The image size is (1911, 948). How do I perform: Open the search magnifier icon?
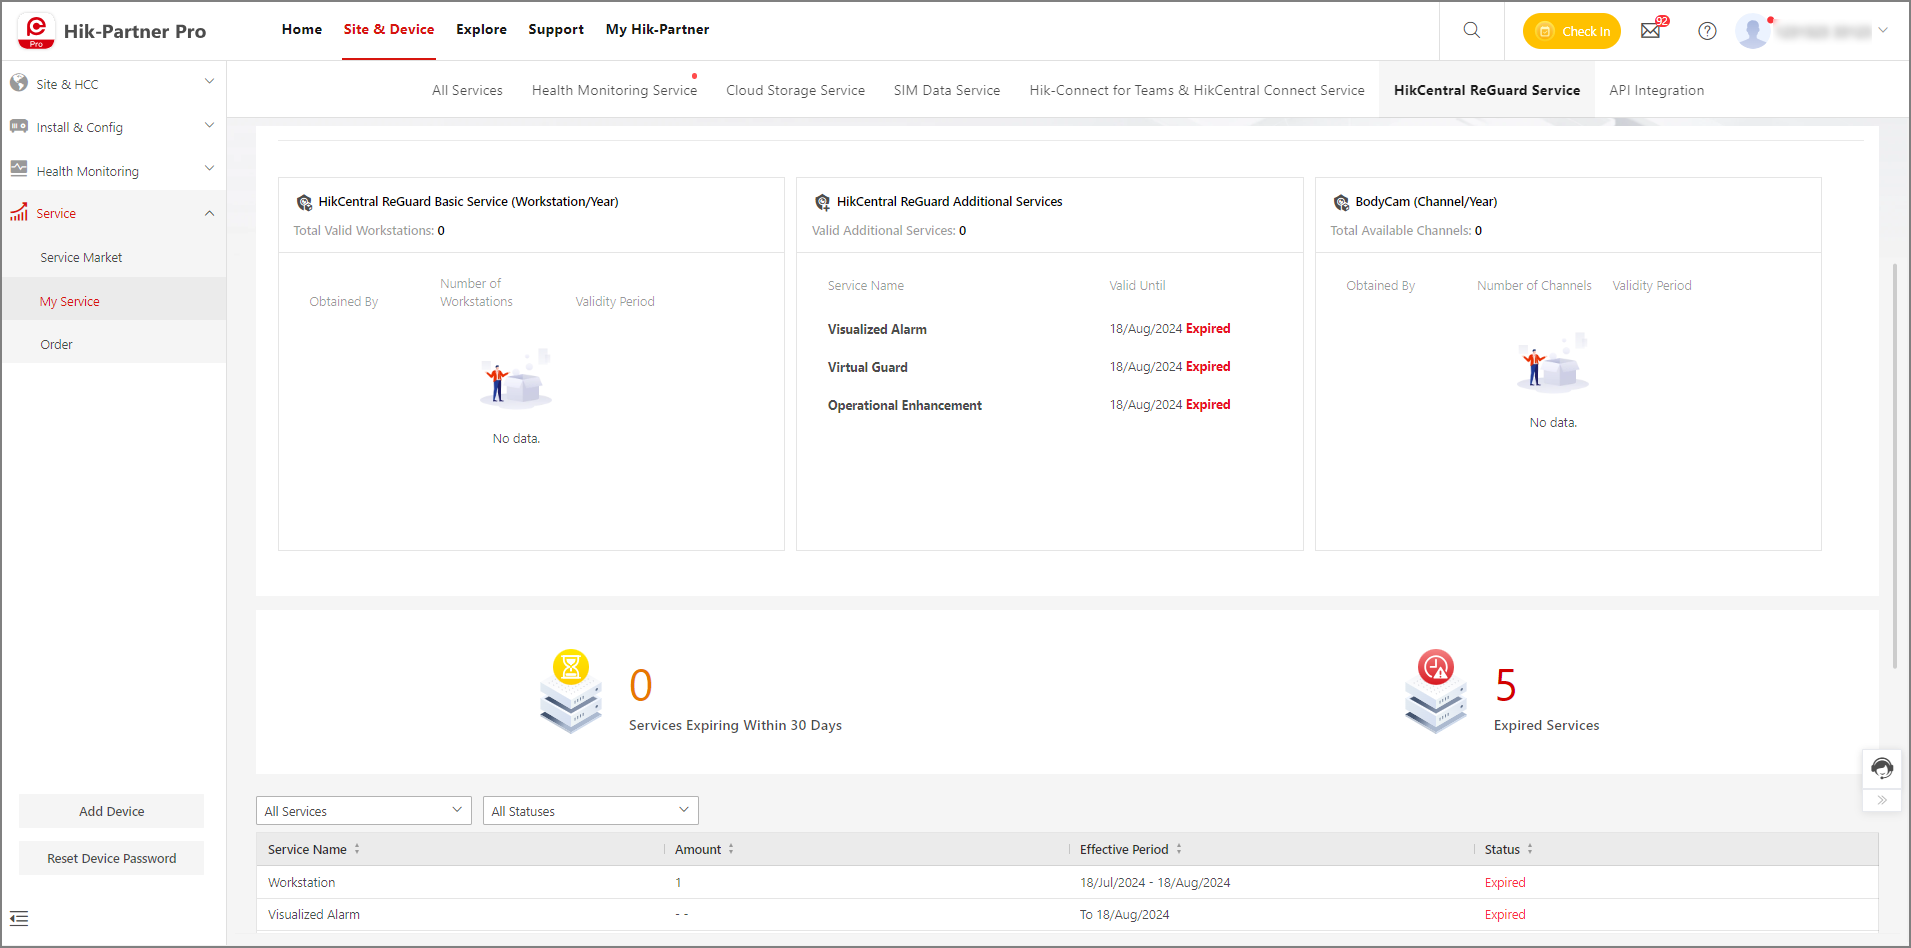(1471, 30)
